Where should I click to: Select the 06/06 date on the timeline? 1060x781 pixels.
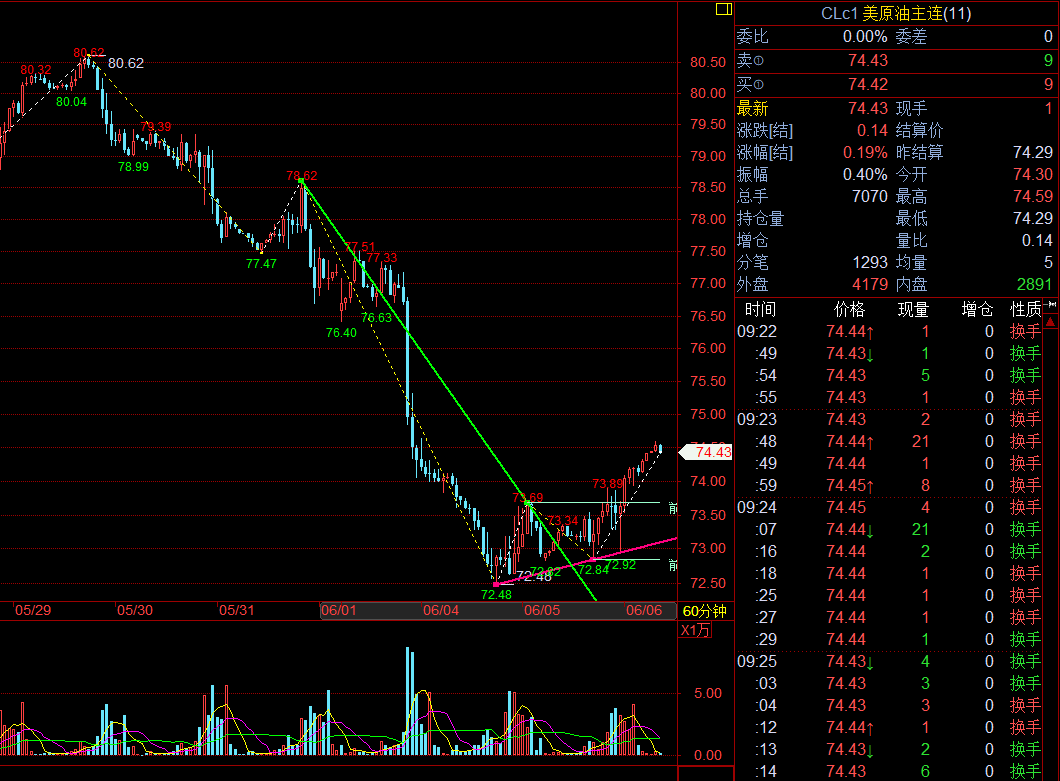(644, 611)
